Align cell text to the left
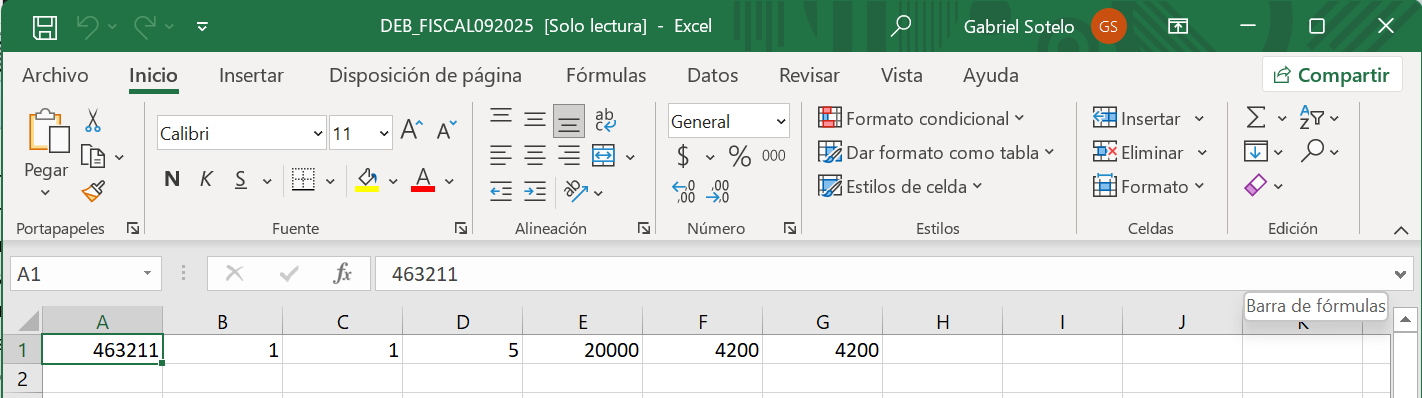Screen dimensions: 1422x398 pos(501,155)
